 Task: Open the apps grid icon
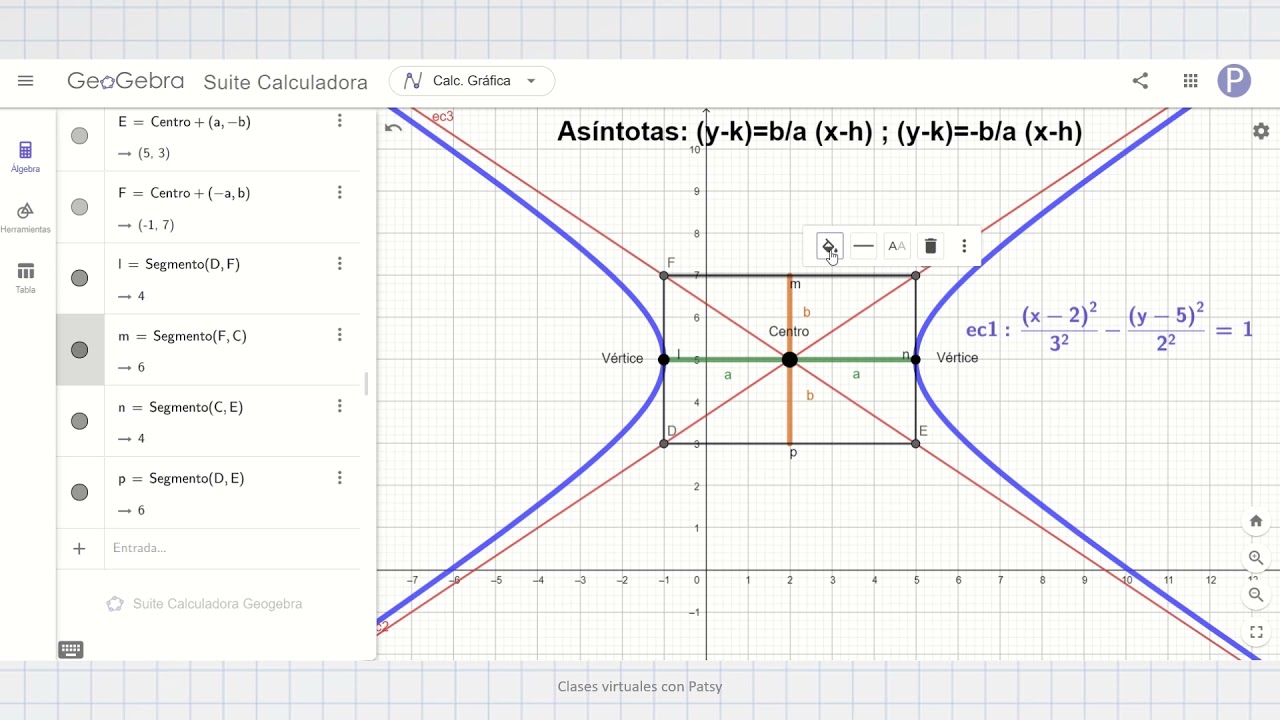[1190, 81]
